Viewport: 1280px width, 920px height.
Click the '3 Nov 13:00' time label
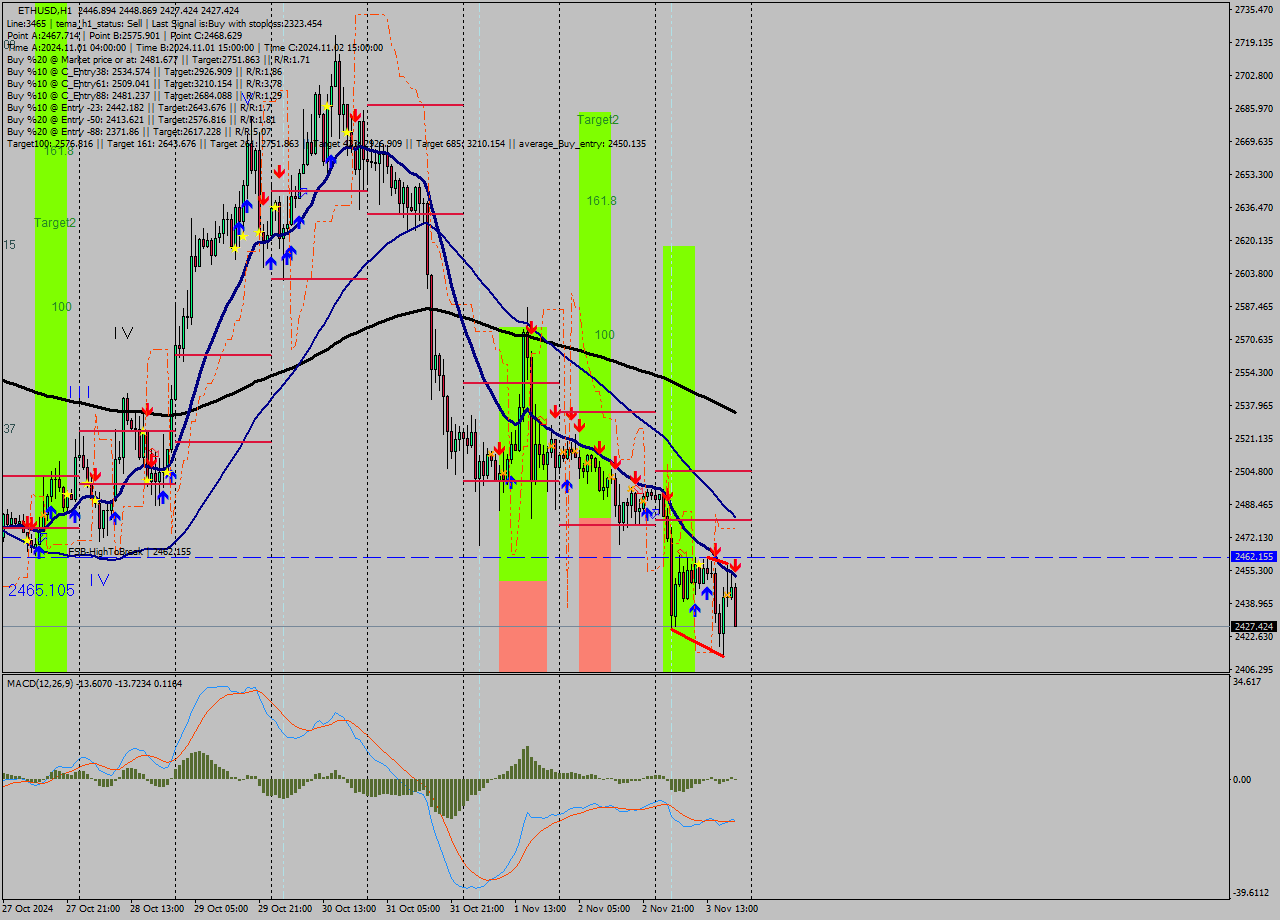732,909
